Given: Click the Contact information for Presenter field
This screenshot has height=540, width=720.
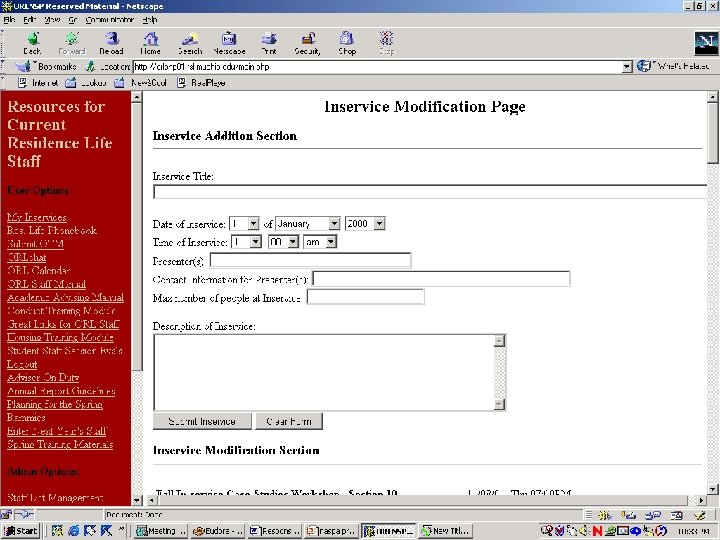Looking at the screenshot, I should (441, 278).
